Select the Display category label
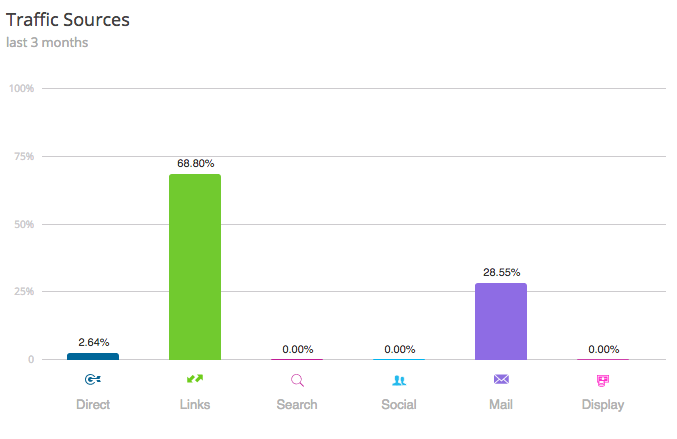 click(x=603, y=405)
